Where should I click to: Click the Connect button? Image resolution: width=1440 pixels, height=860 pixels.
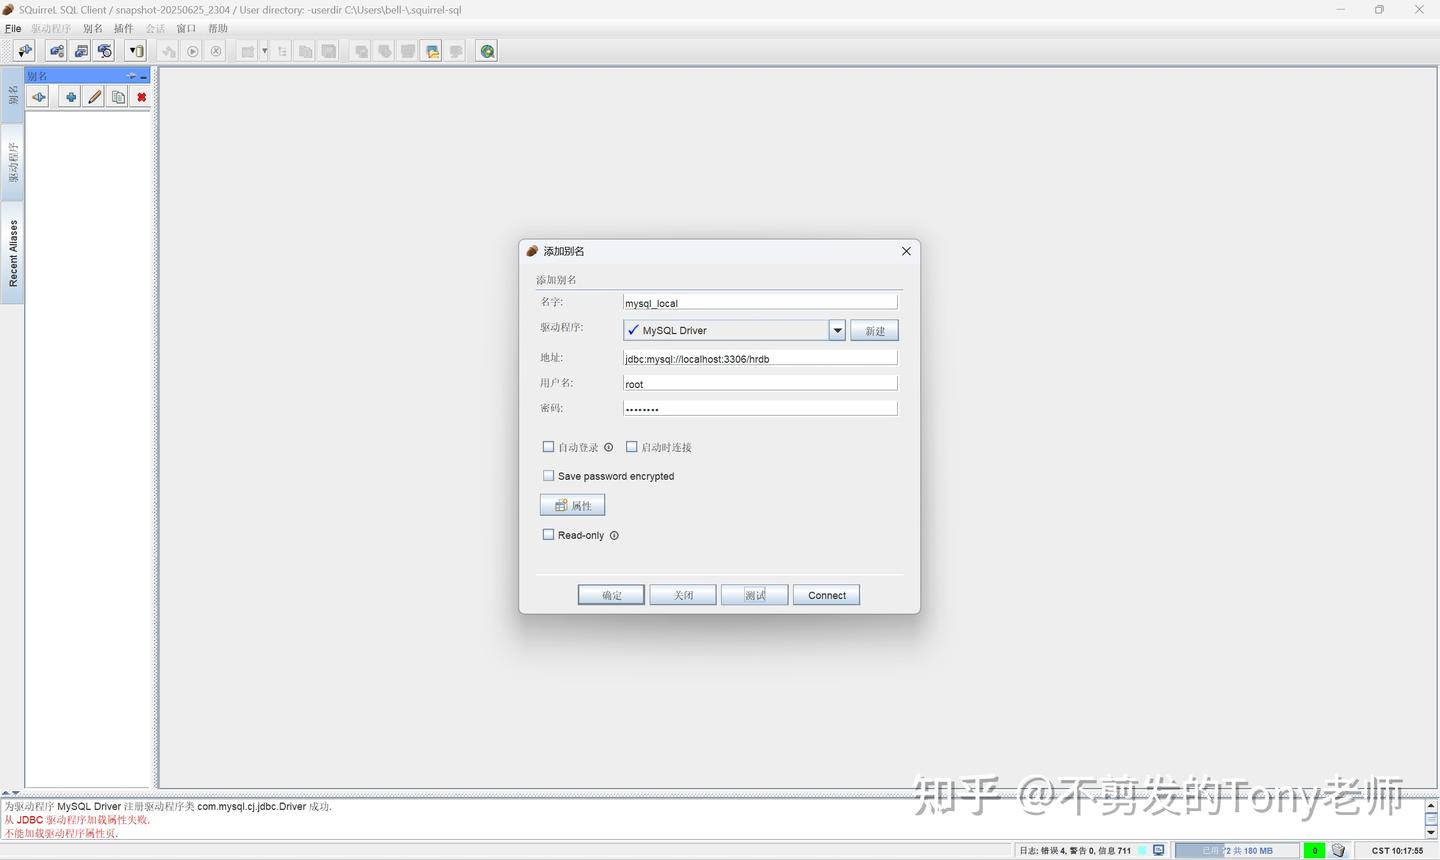click(826, 594)
